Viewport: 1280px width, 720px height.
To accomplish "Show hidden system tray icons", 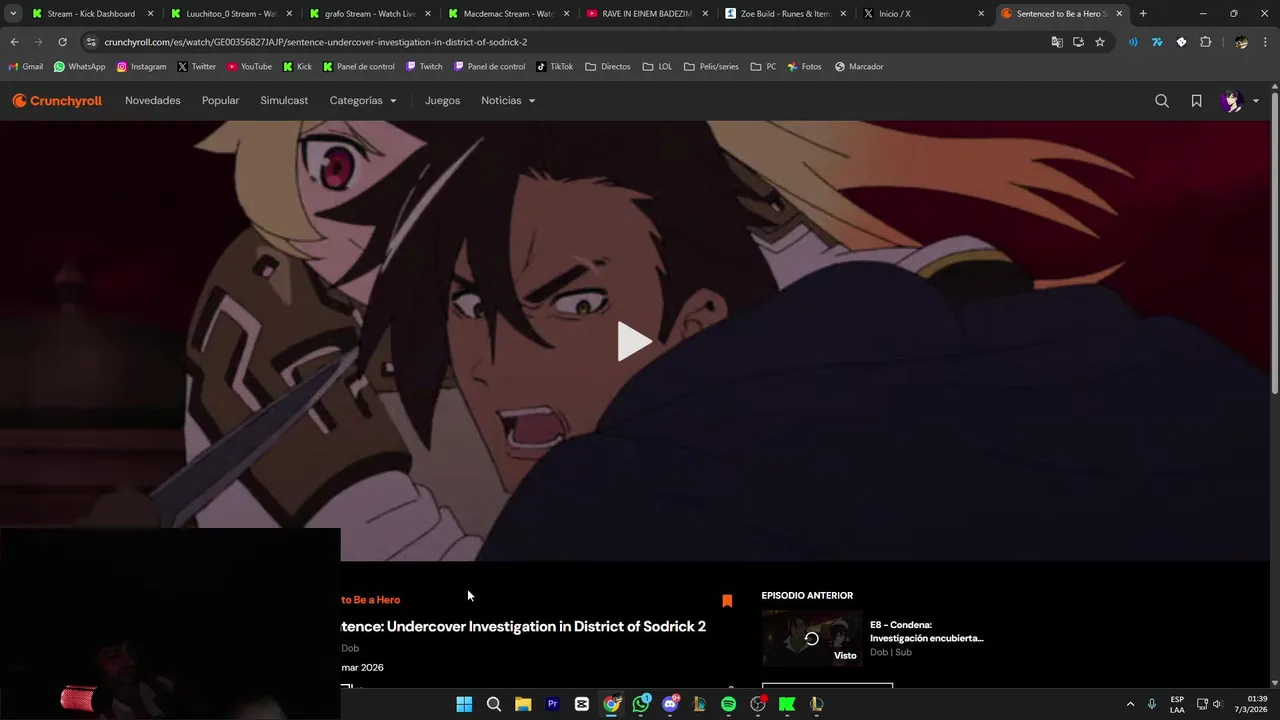I will tap(1130, 704).
